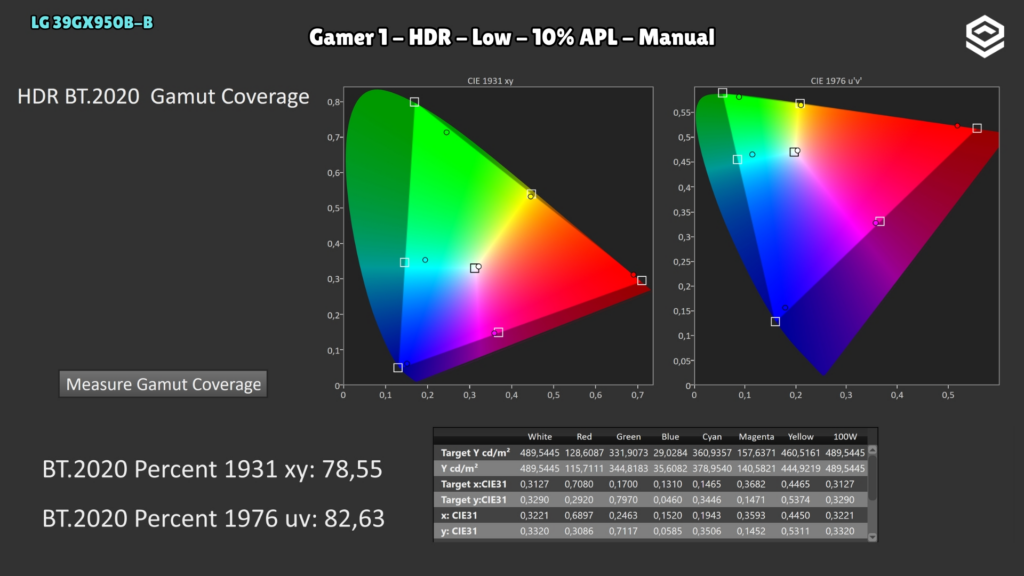Image resolution: width=1024 pixels, height=576 pixels.
Task: Click the cell showing 0,1465
Action: click(707, 484)
